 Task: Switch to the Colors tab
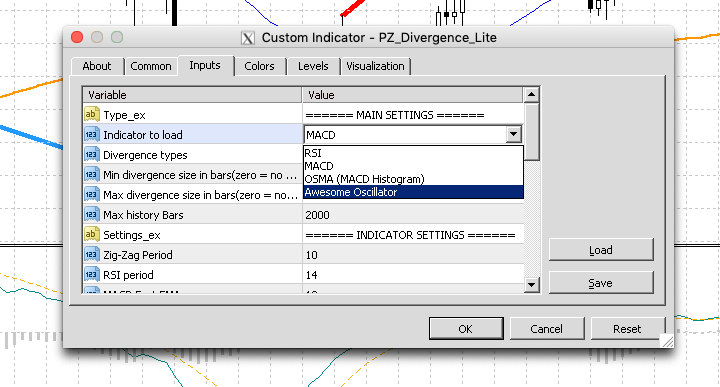point(259,66)
